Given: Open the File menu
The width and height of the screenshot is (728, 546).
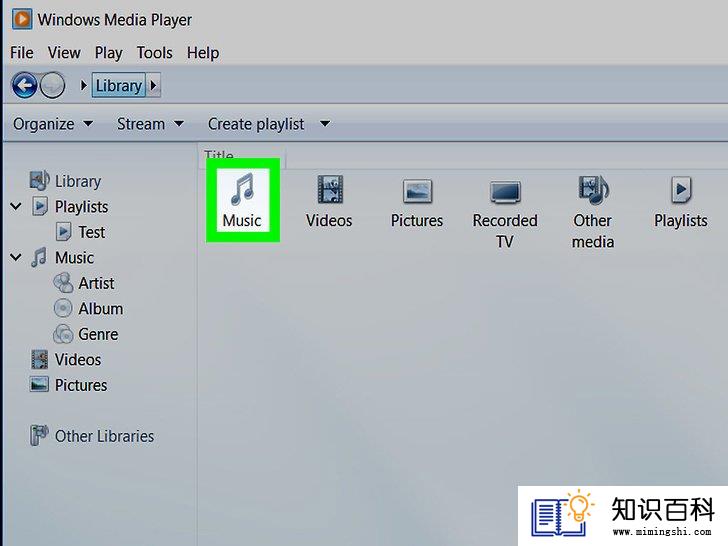Looking at the screenshot, I should pyautogui.click(x=21, y=53).
